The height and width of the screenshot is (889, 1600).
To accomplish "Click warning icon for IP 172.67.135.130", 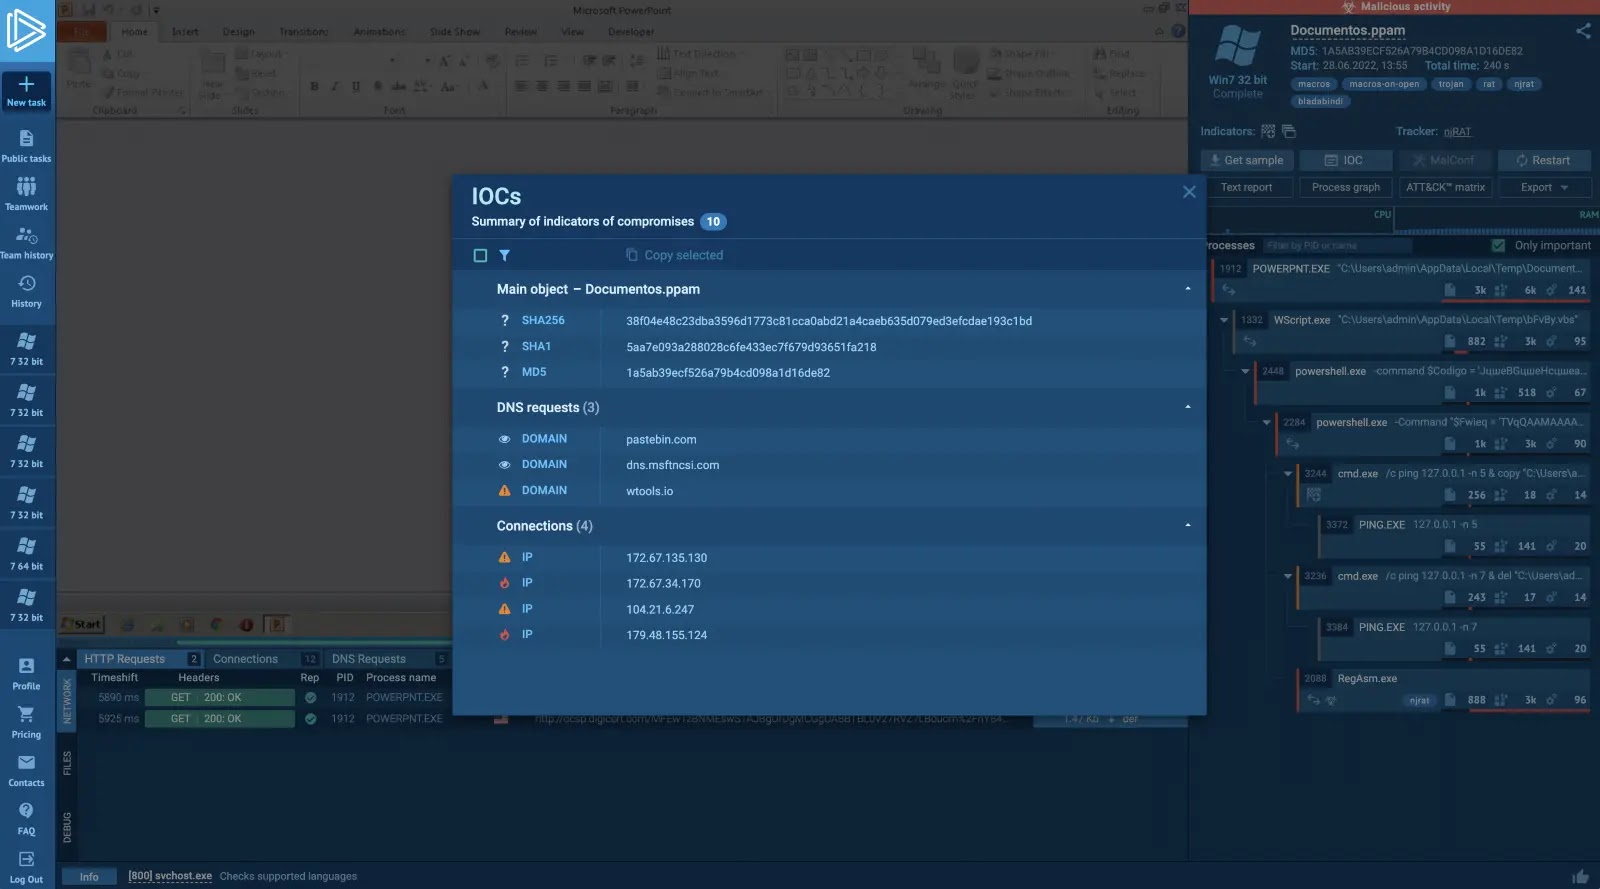I will pyautogui.click(x=504, y=558).
